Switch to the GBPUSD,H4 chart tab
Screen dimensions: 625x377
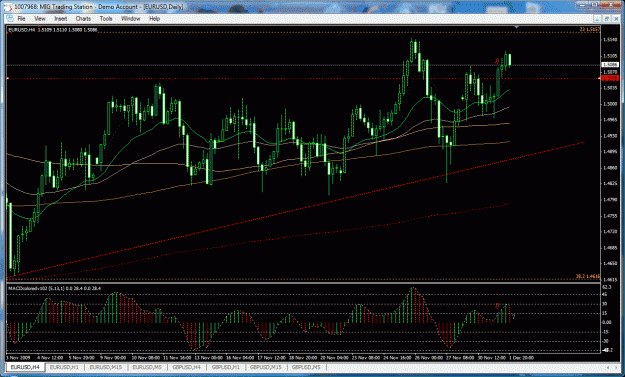(x=187, y=367)
